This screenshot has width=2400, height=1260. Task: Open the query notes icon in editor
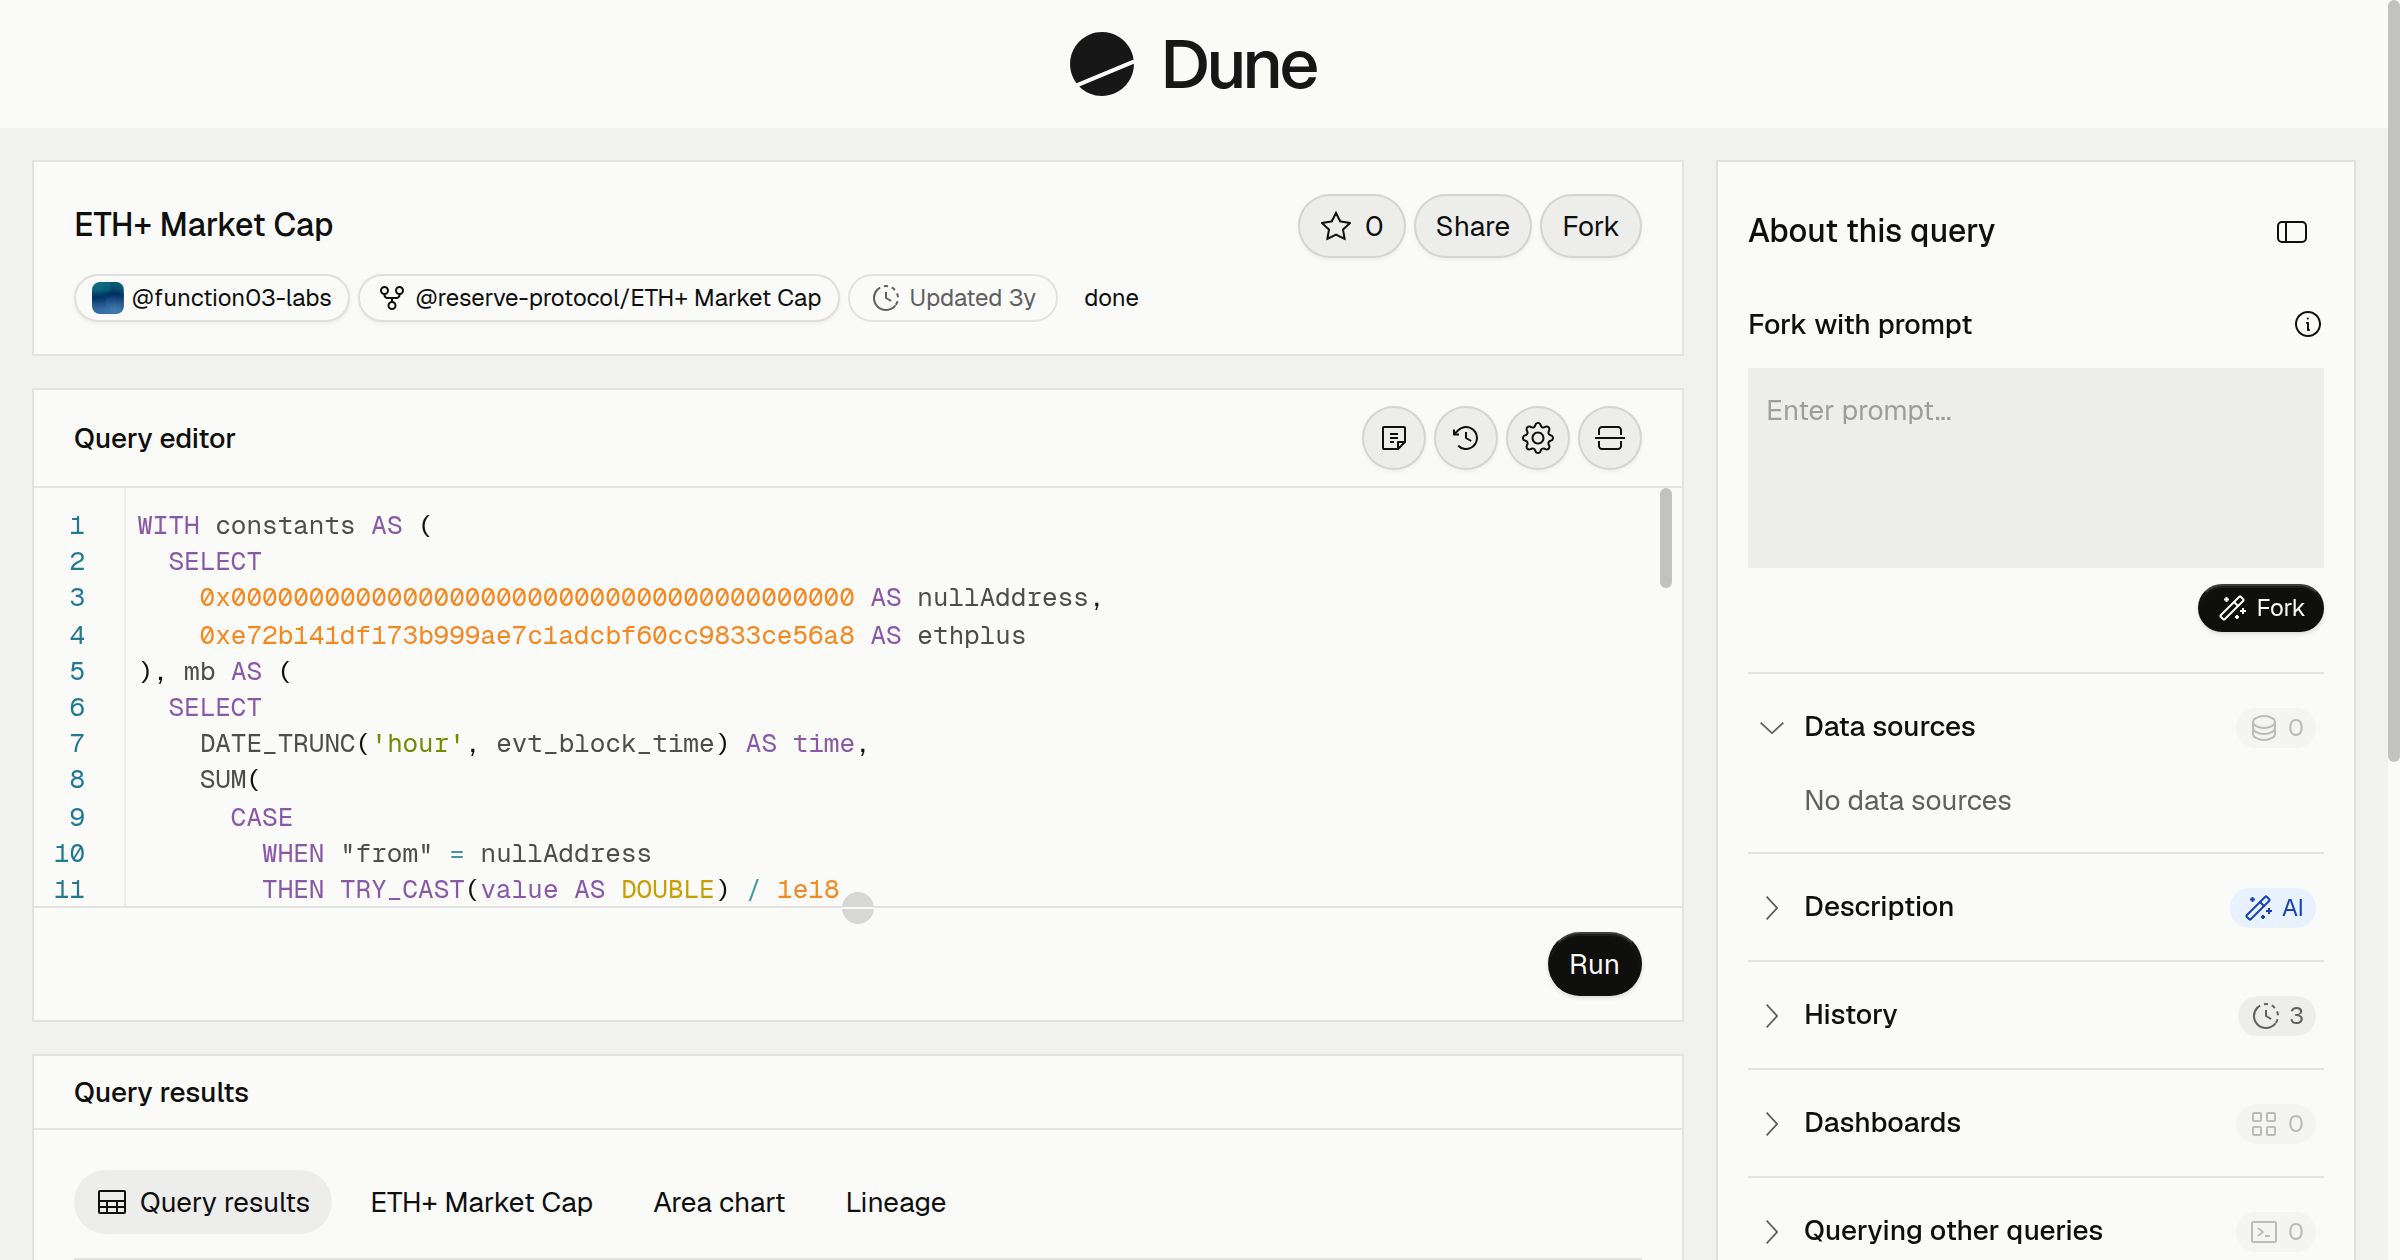(1394, 438)
